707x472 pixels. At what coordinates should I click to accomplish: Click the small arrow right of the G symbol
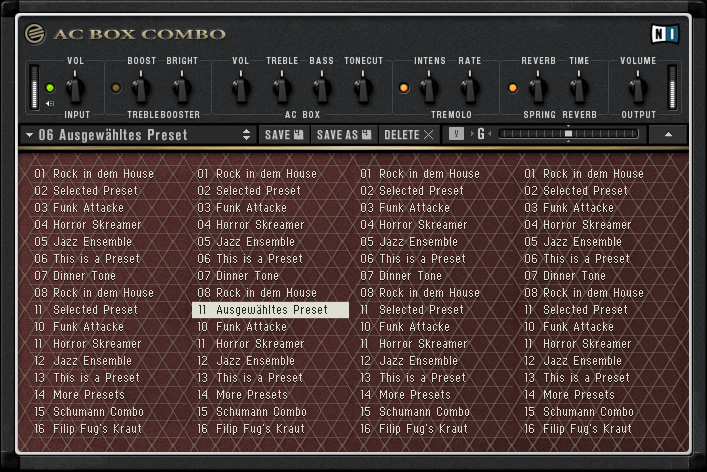click(490, 134)
